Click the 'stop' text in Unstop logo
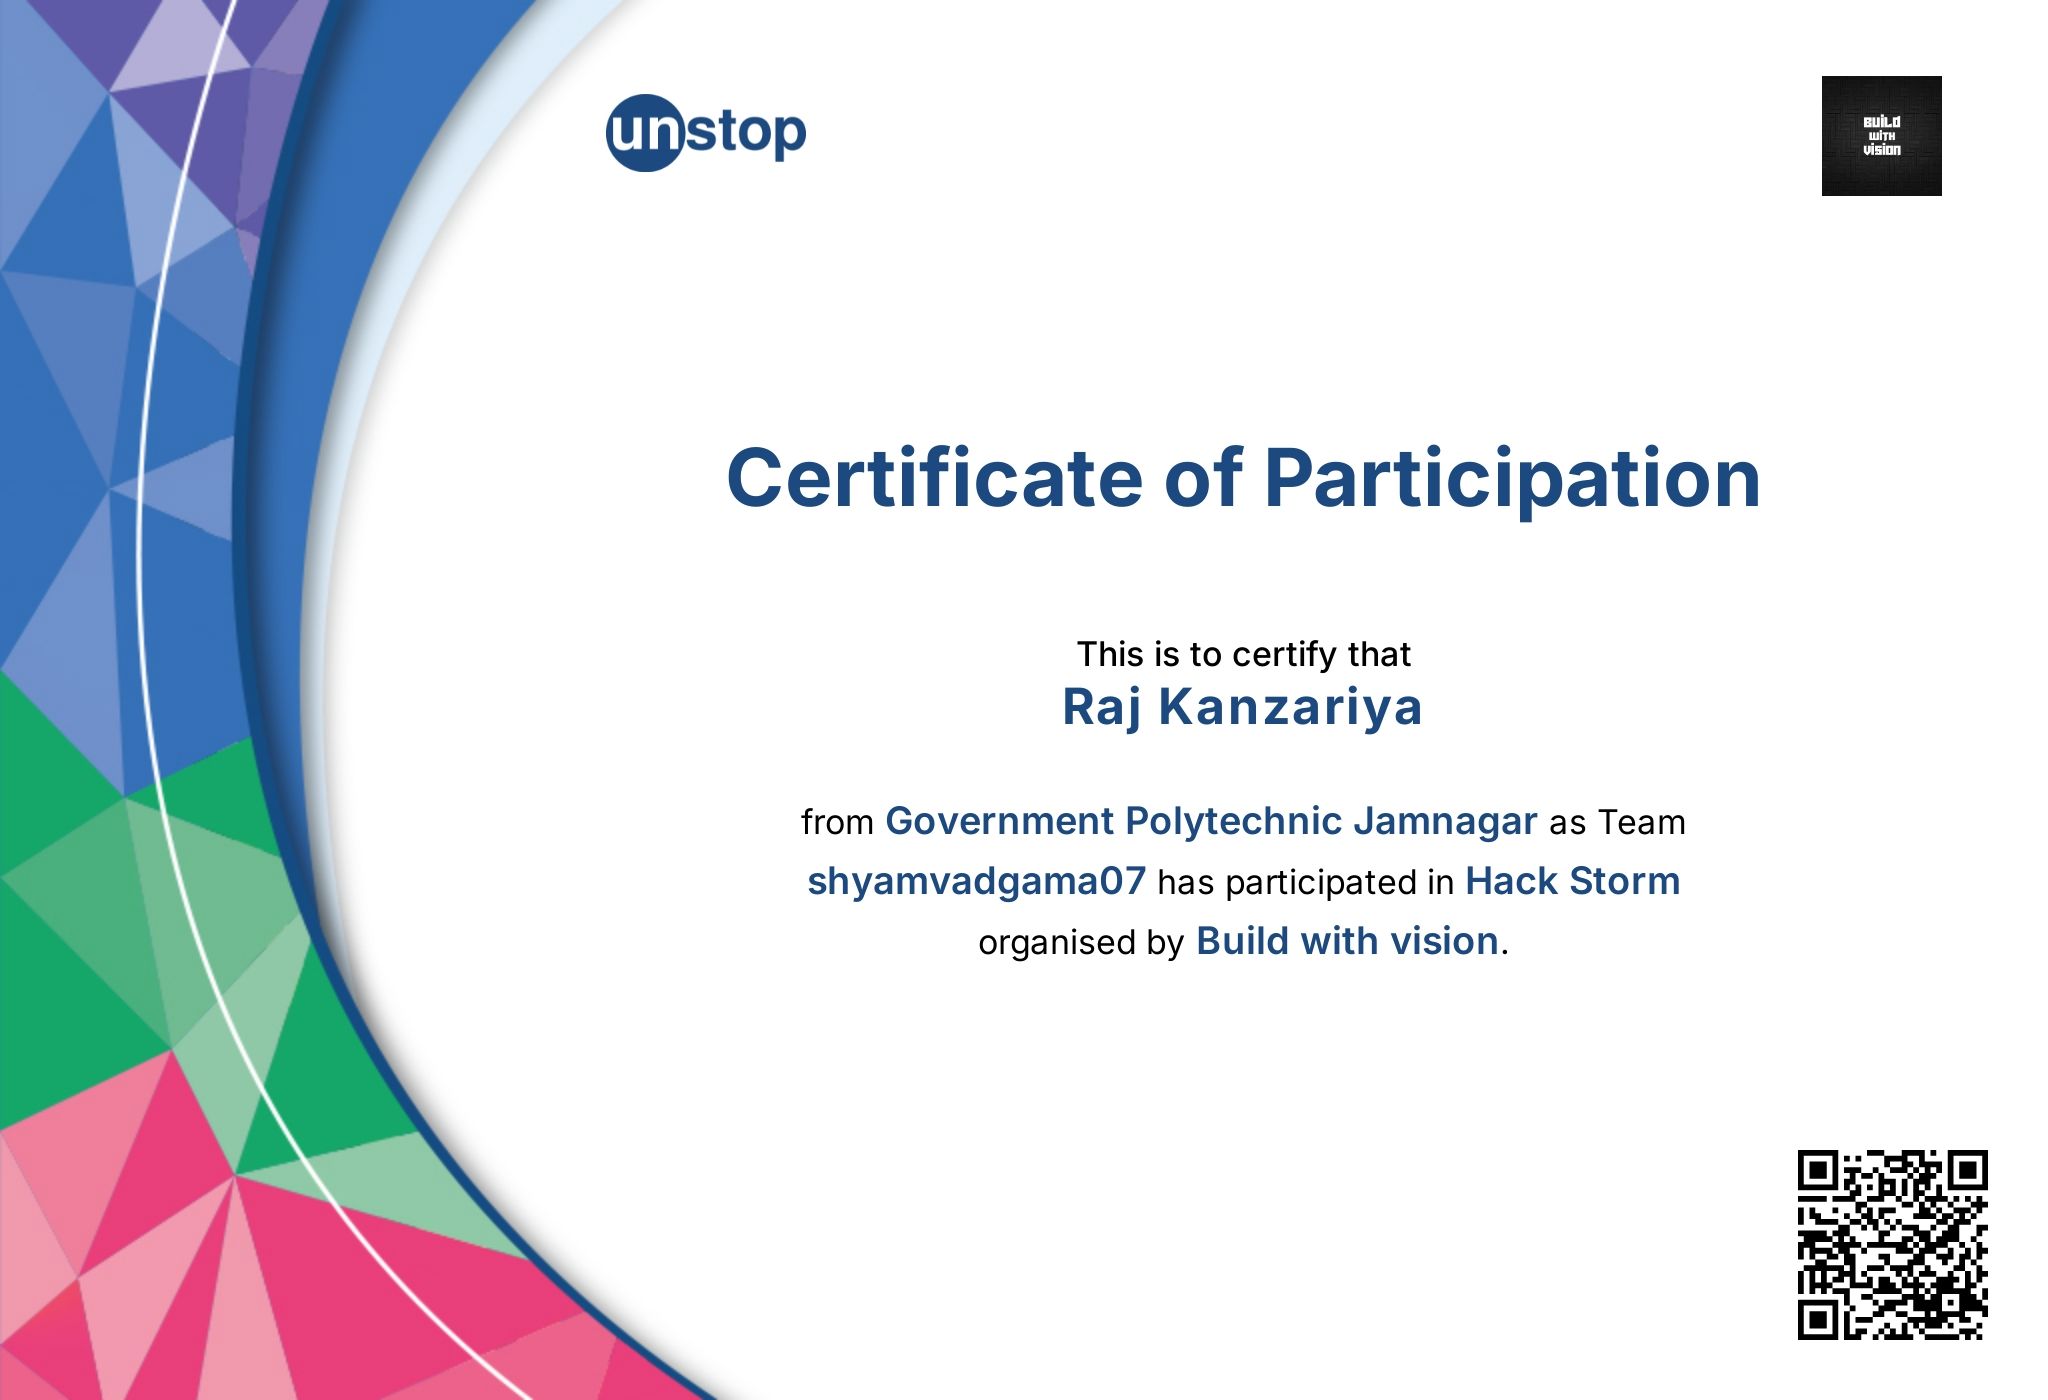The width and height of the screenshot is (2048, 1400). (x=746, y=132)
